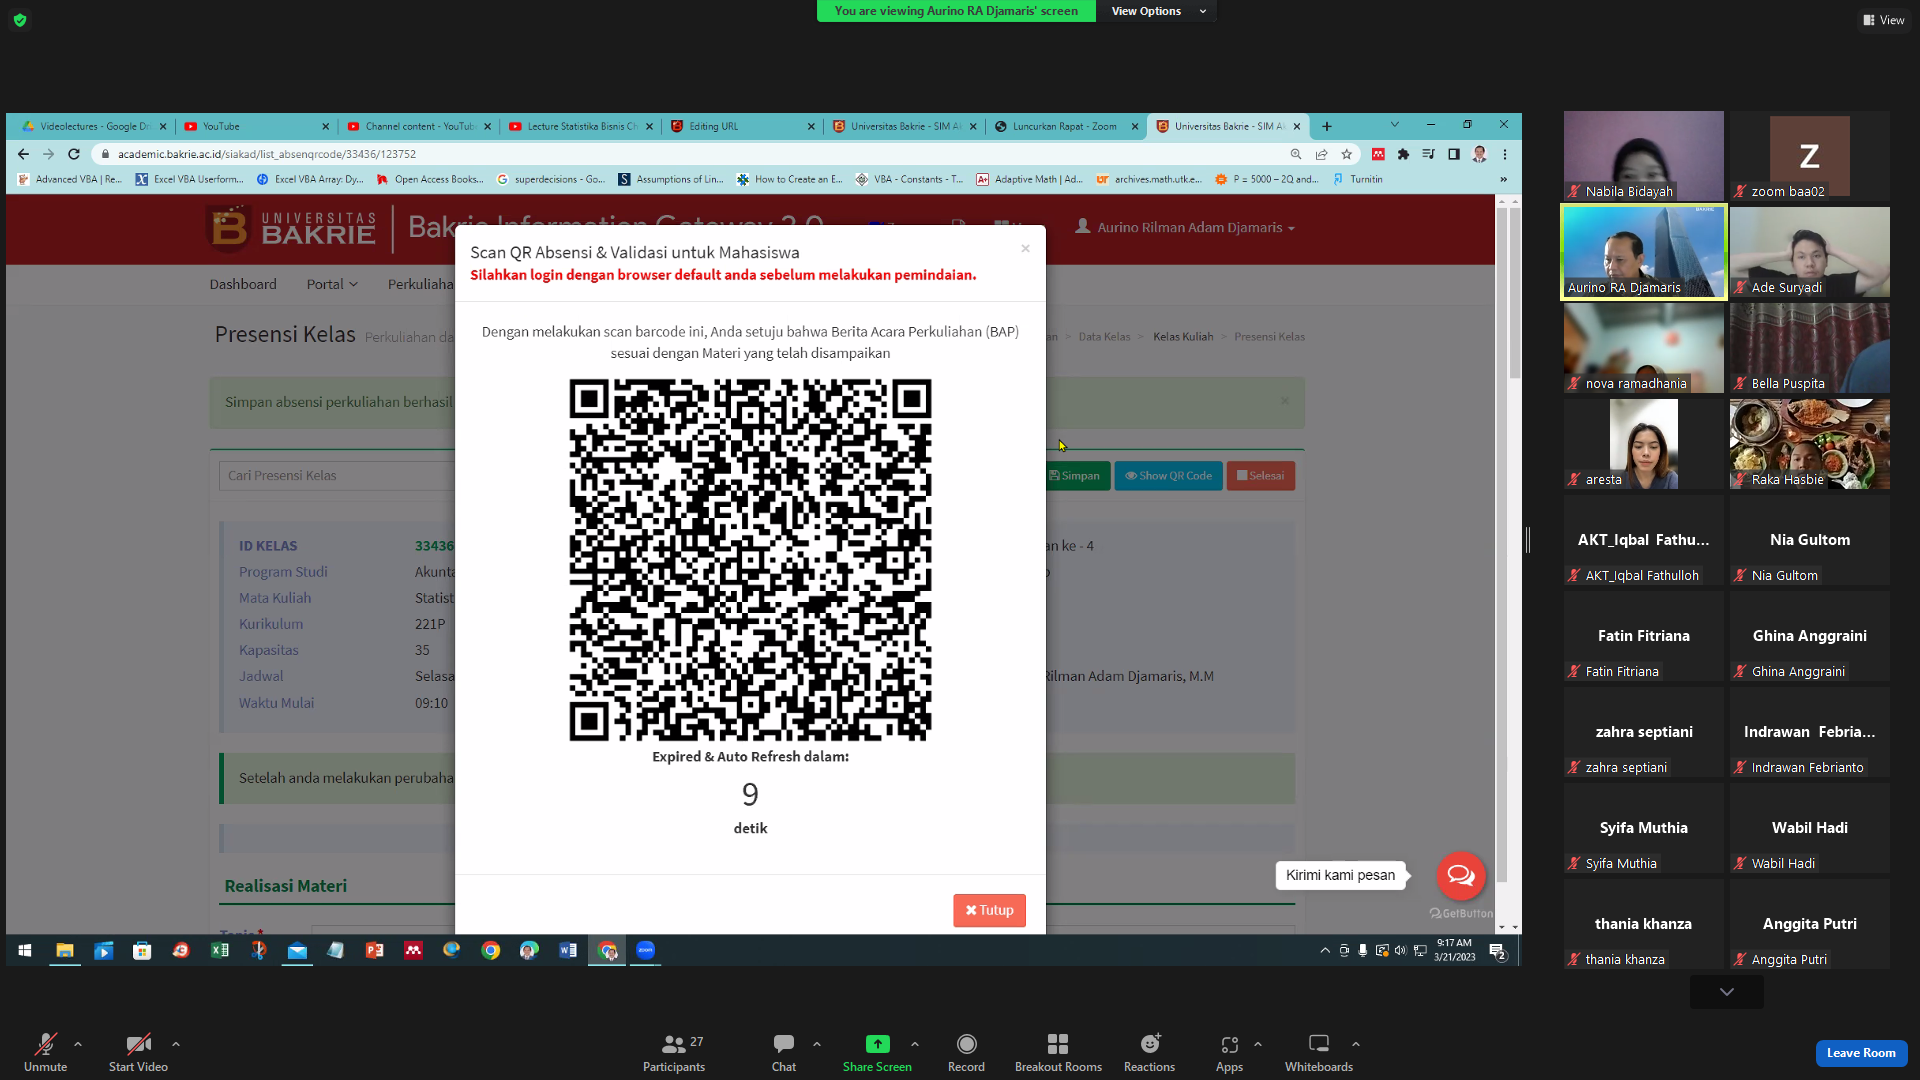This screenshot has height=1080, width=1920.
Task: Expand Share Screen options arrow
Action: point(915,1044)
